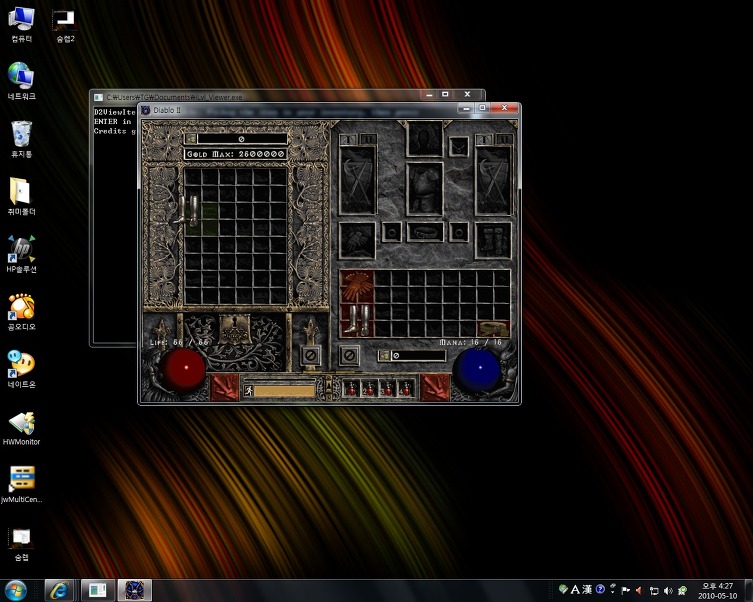Screen dimensions: 753x602
Task: Select the 컴퓨터 desktop icon
Action: [21, 25]
